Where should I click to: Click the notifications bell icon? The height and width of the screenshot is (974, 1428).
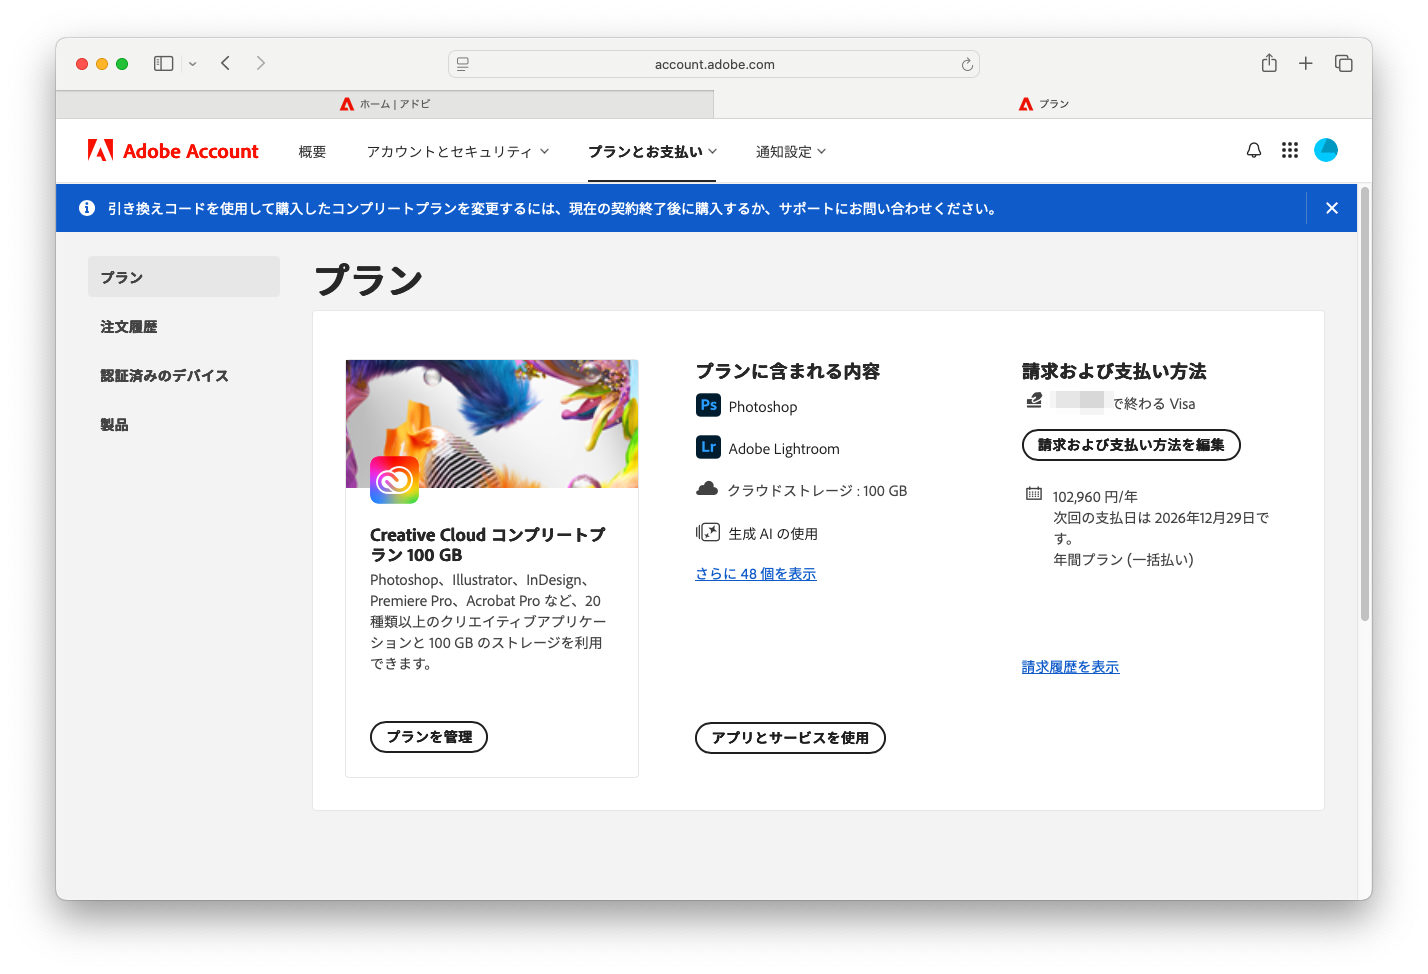1253,150
